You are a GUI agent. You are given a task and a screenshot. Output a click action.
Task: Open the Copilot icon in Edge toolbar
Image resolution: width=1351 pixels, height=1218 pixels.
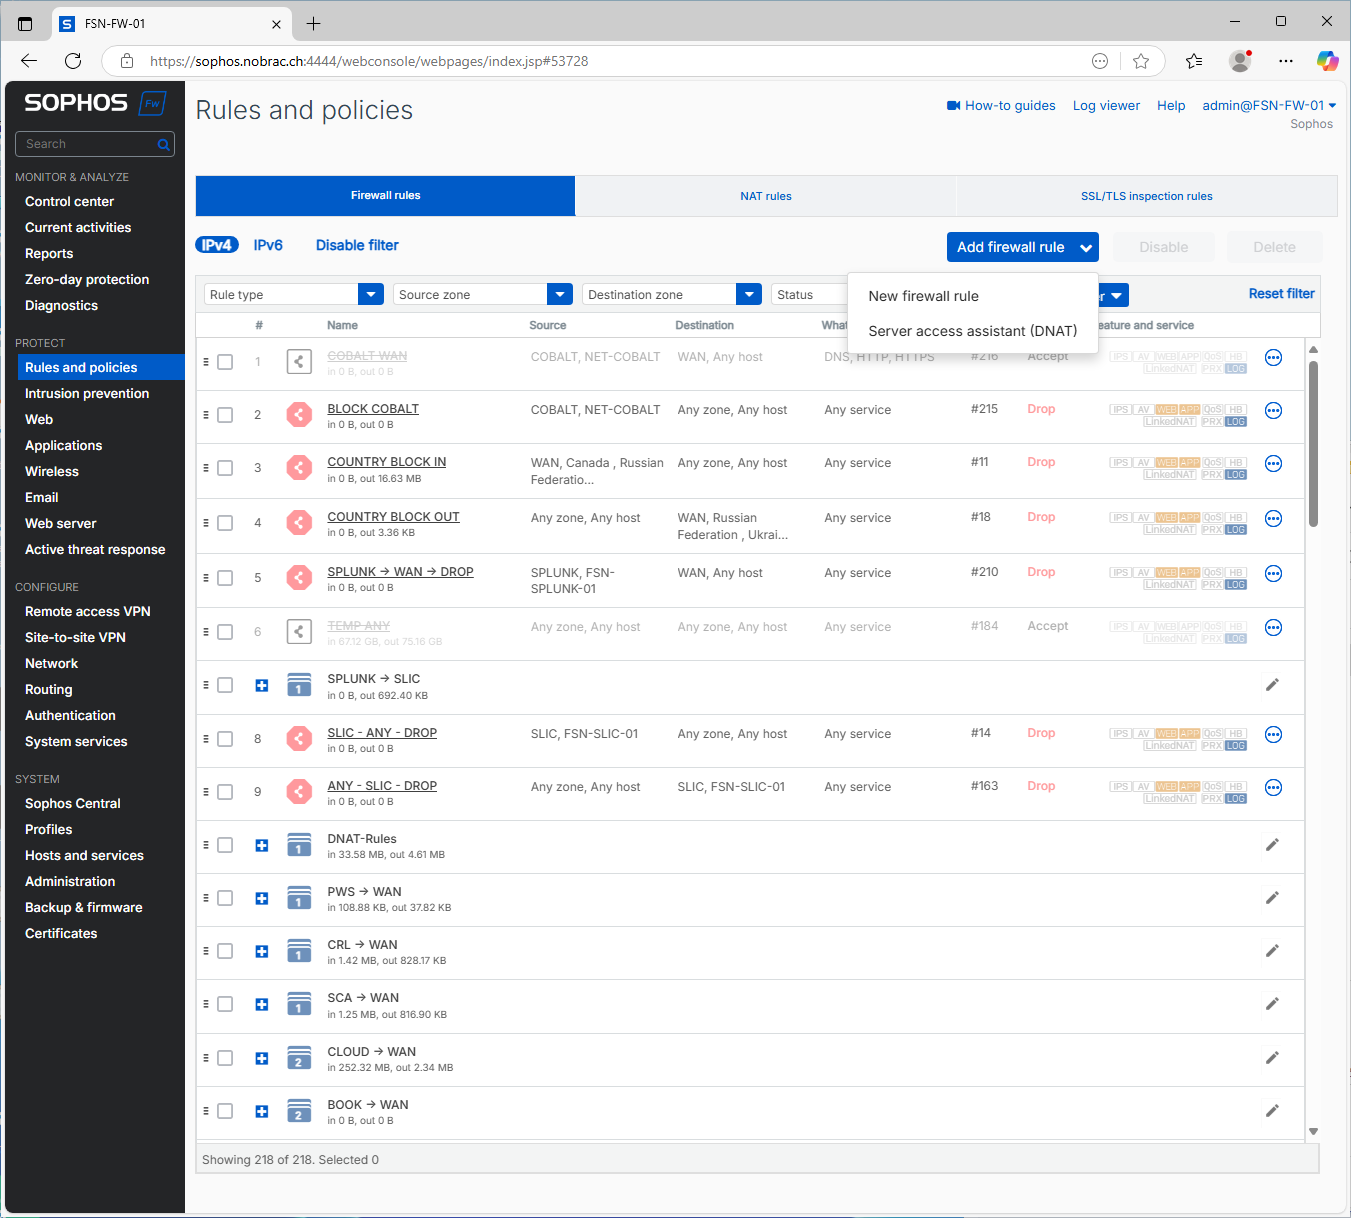click(1327, 61)
